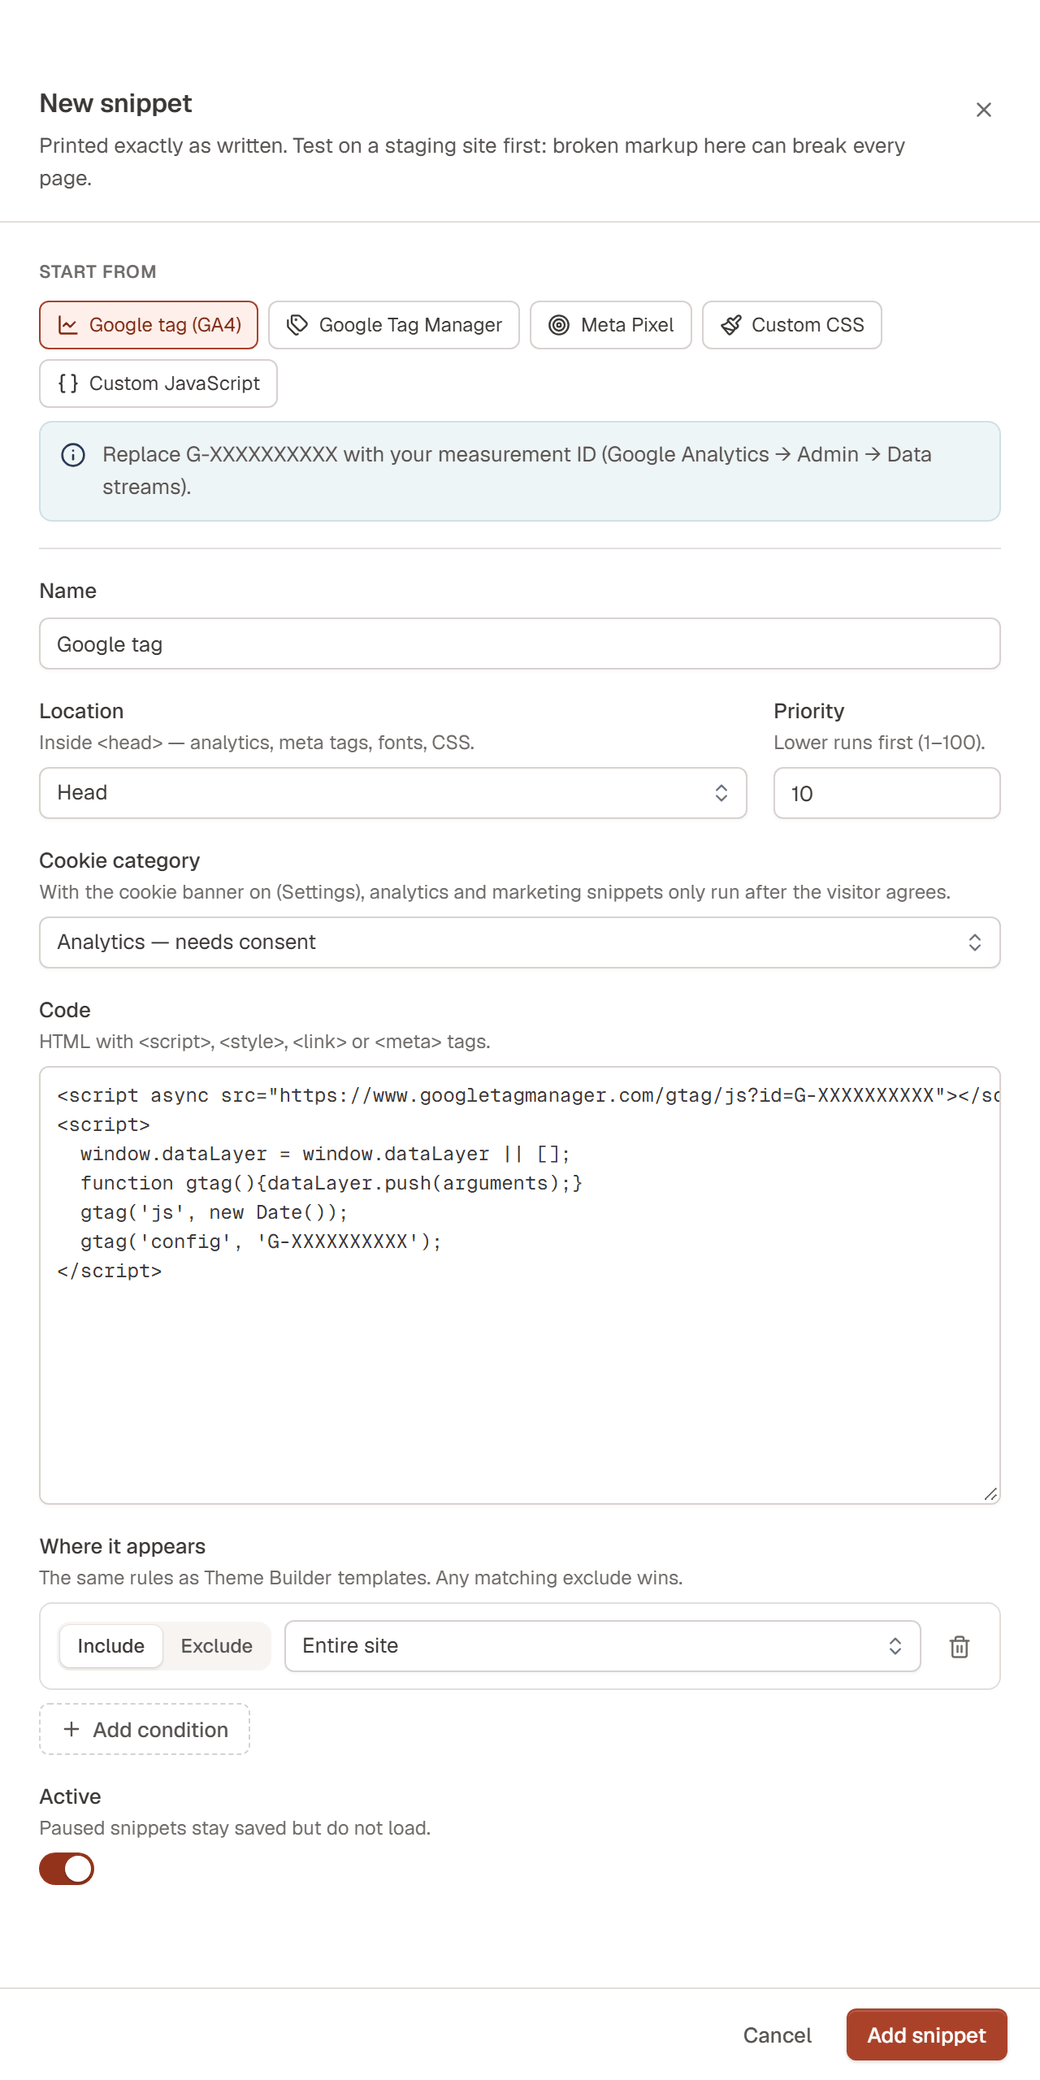Screen dimensions: 1040x2080
Task: Delete the Entire site condition via trash icon
Action: [x=959, y=1646]
